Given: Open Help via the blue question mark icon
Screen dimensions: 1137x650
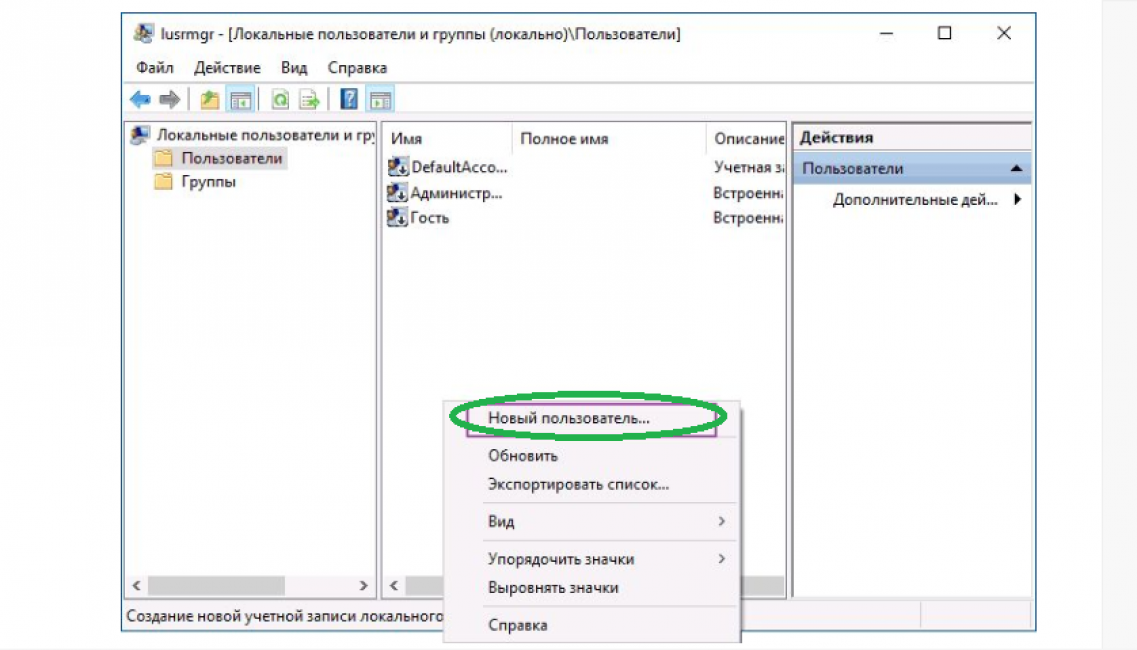Looking at the screenshot, I should point(349,99).
